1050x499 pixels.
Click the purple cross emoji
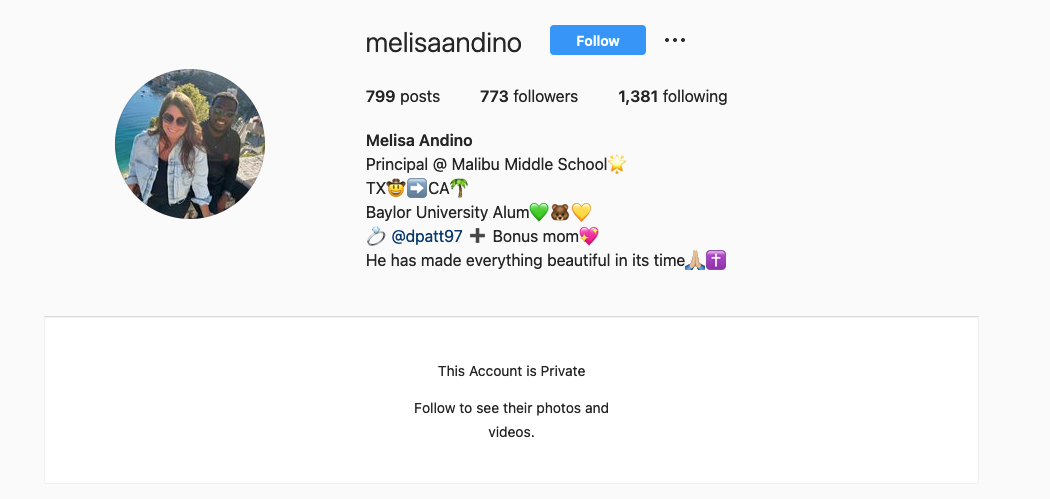tap(717, 261)
